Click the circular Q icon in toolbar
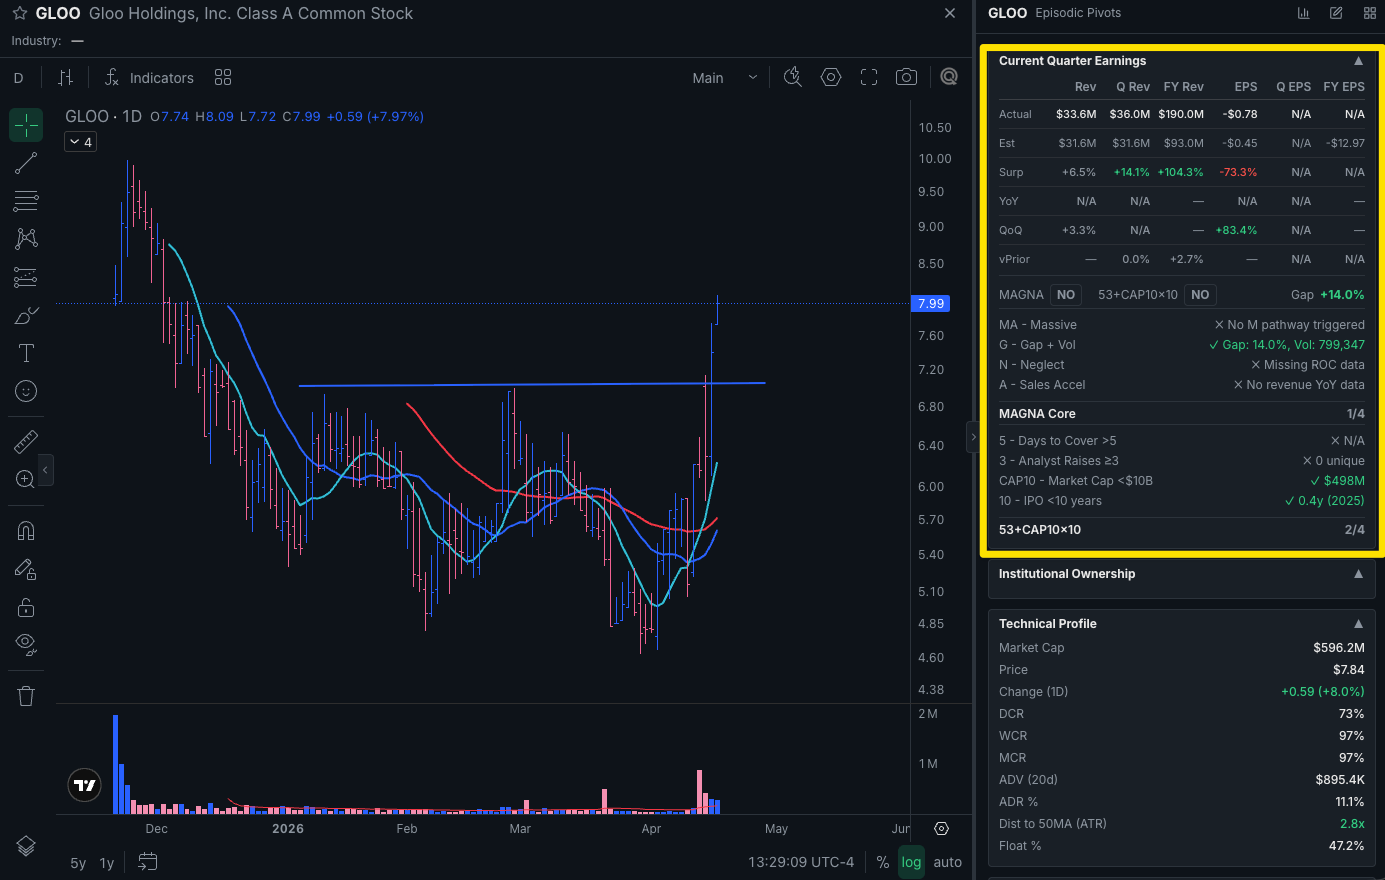The height and width of the screenshot is (880, 1385). coord(949,77)
